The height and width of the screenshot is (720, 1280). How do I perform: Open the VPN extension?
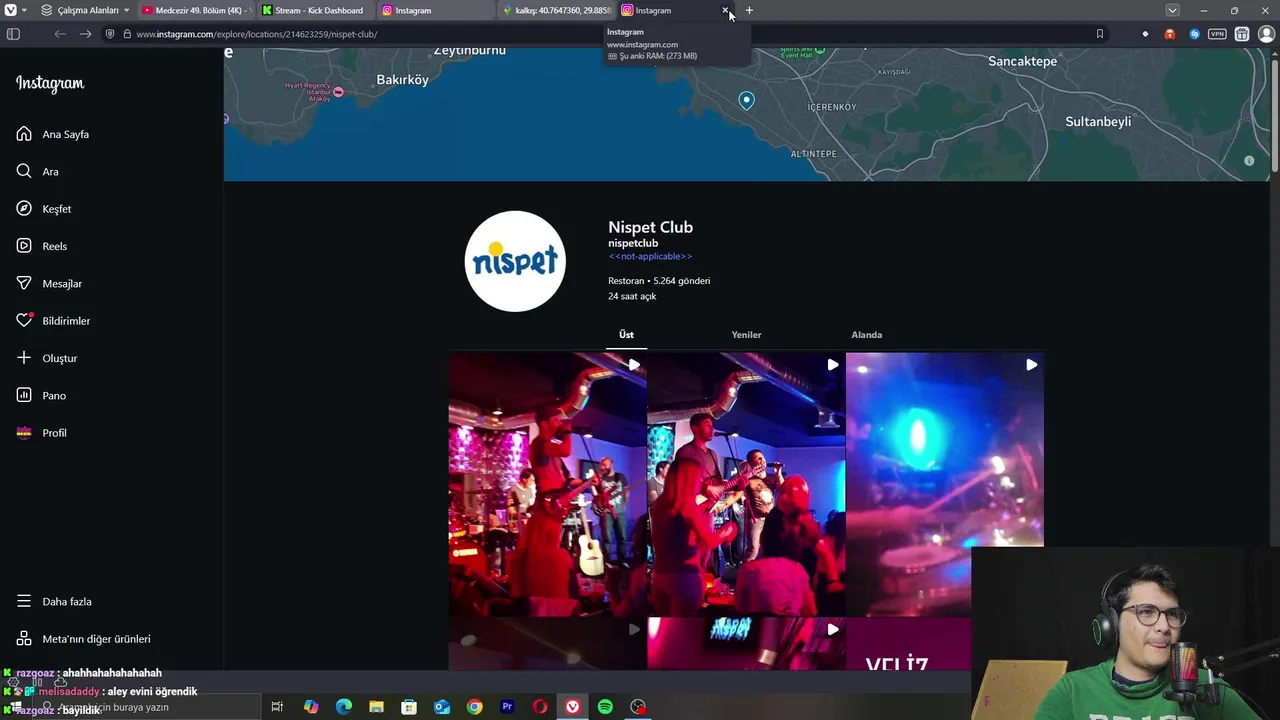click(x=1217, y=34)
